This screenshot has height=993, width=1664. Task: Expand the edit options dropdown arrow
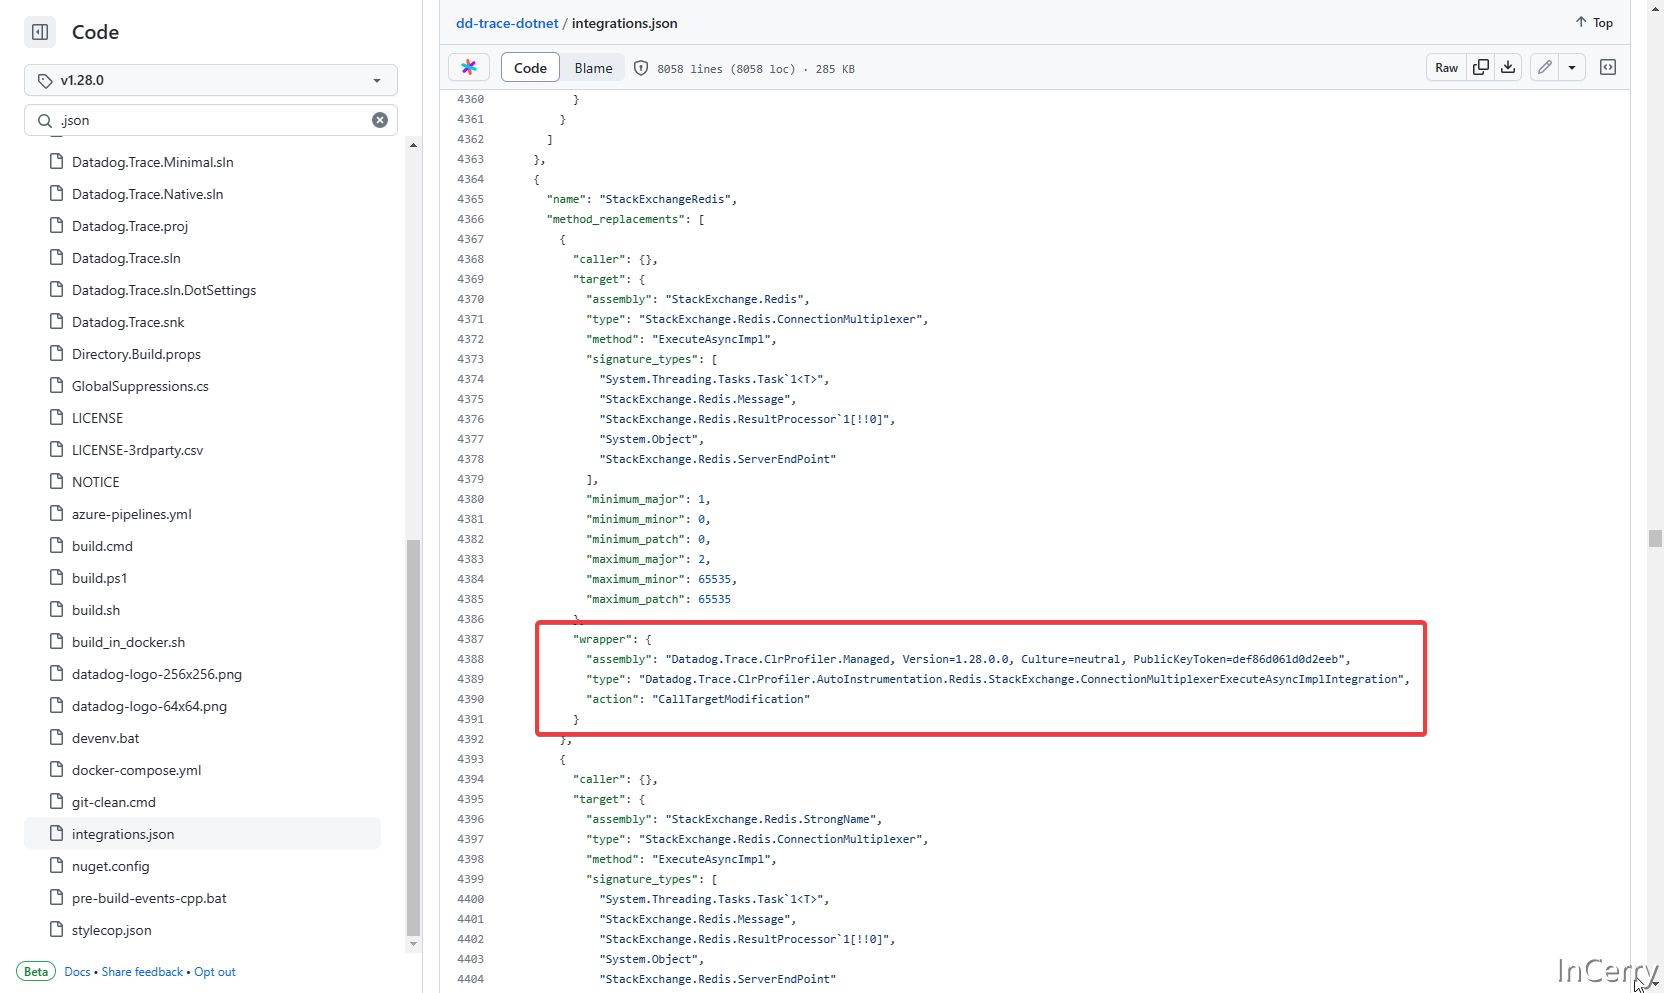click(1572, 68)
